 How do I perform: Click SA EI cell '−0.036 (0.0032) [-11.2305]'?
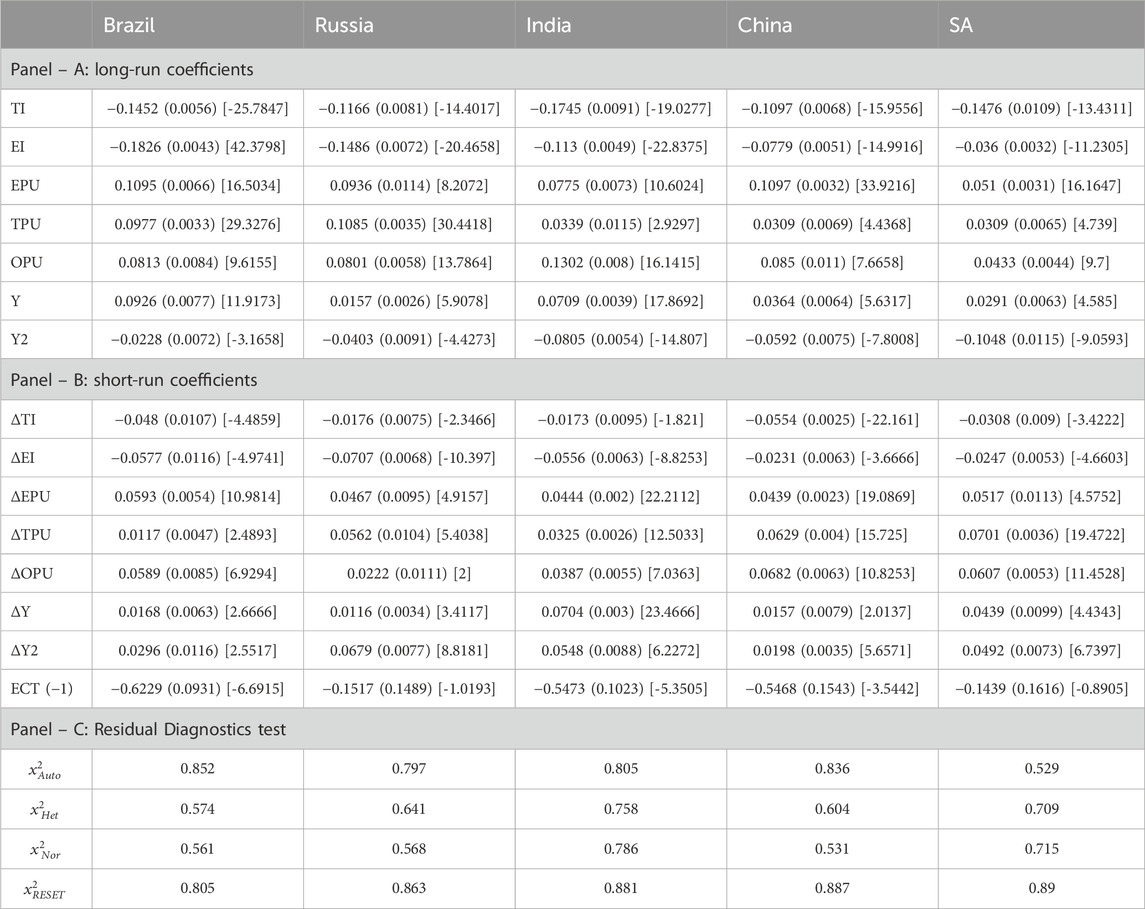pyautogui.click(x=1041, y=147)
